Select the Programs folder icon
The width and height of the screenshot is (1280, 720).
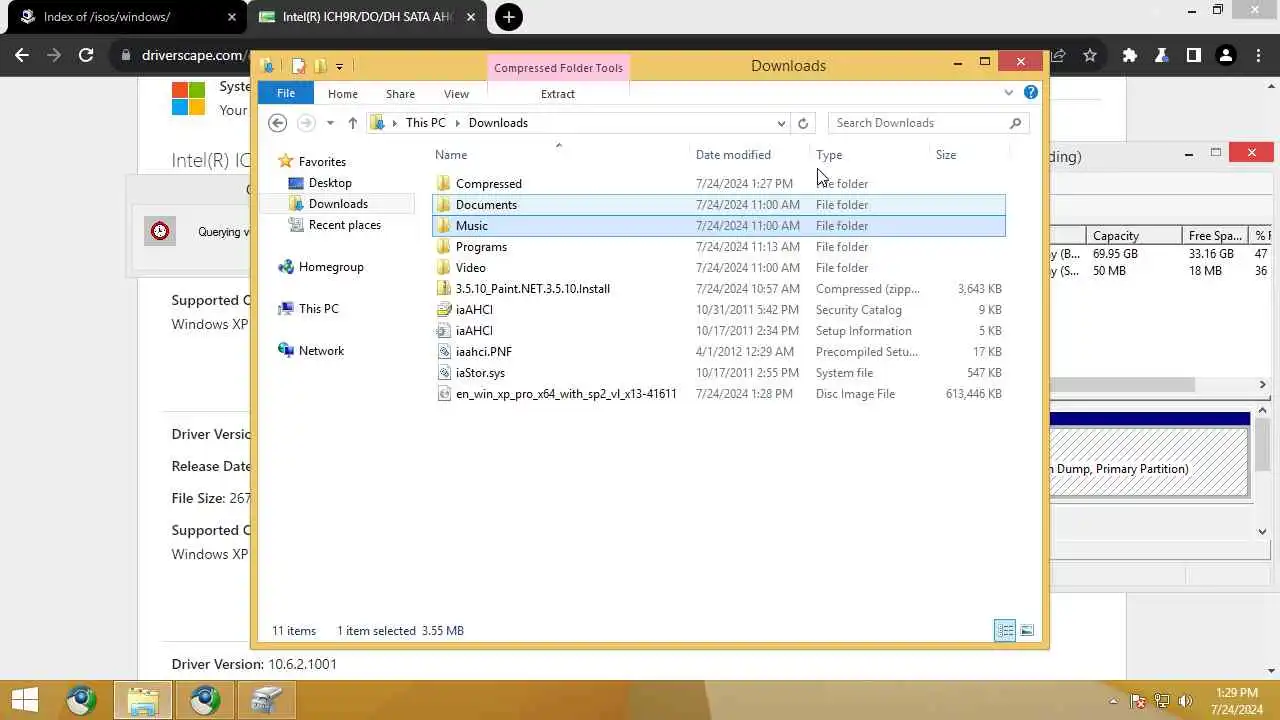445,247
